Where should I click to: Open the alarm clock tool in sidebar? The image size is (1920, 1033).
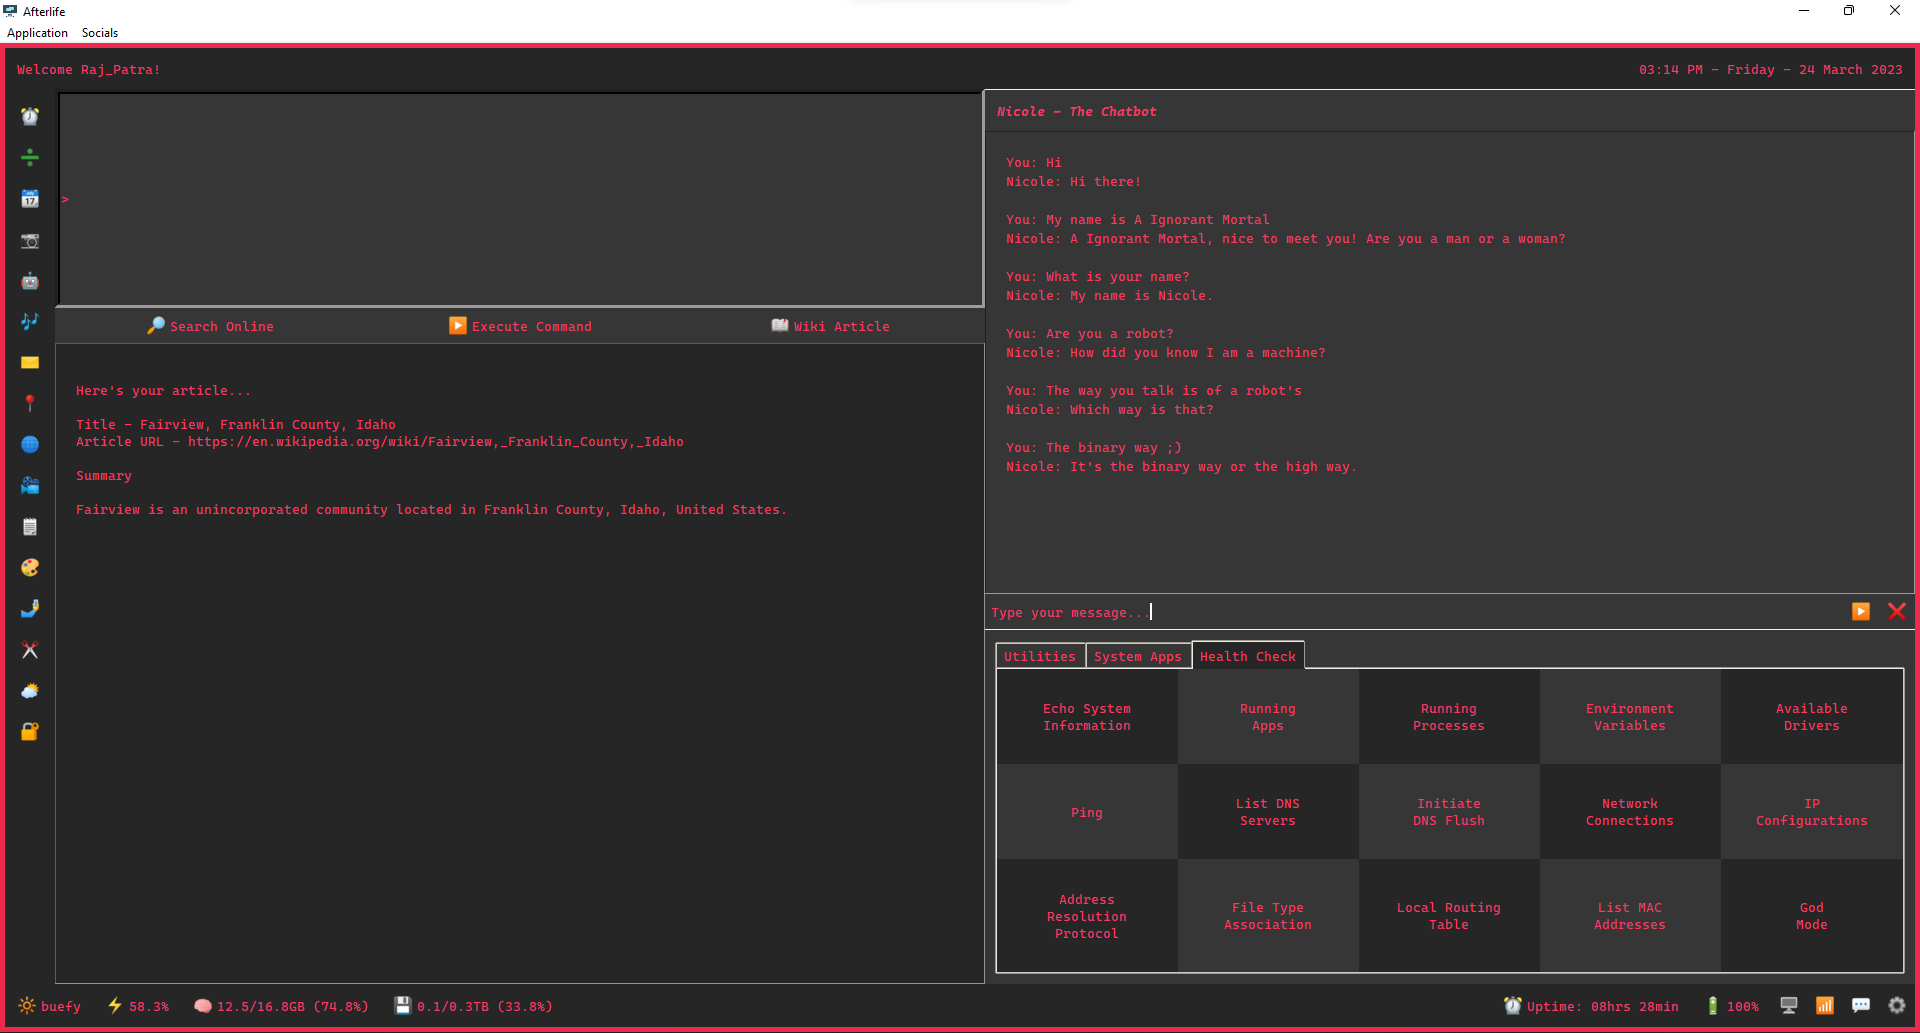[30, 117]
